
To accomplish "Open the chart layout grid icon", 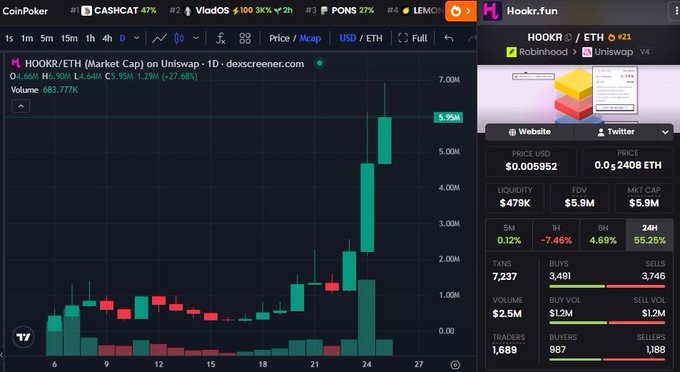I will tap(245, 39).
